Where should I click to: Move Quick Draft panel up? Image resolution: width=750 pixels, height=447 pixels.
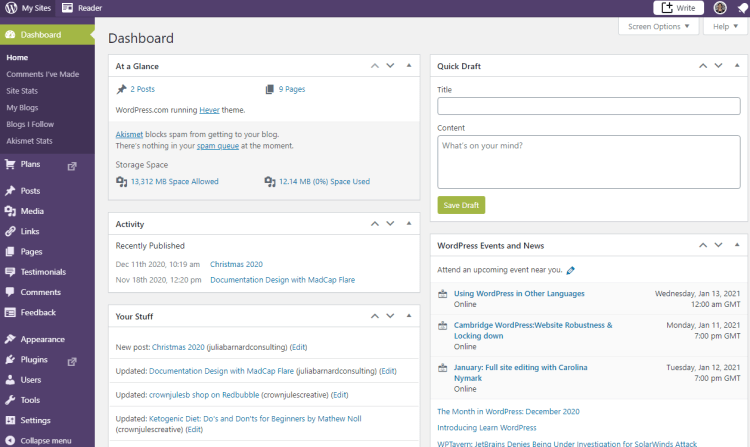point(703,66)
